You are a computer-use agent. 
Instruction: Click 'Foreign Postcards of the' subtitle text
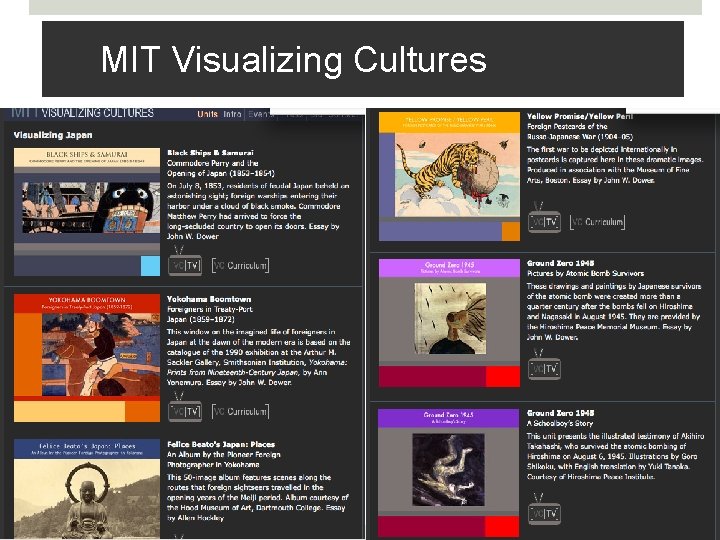point(567,126)
